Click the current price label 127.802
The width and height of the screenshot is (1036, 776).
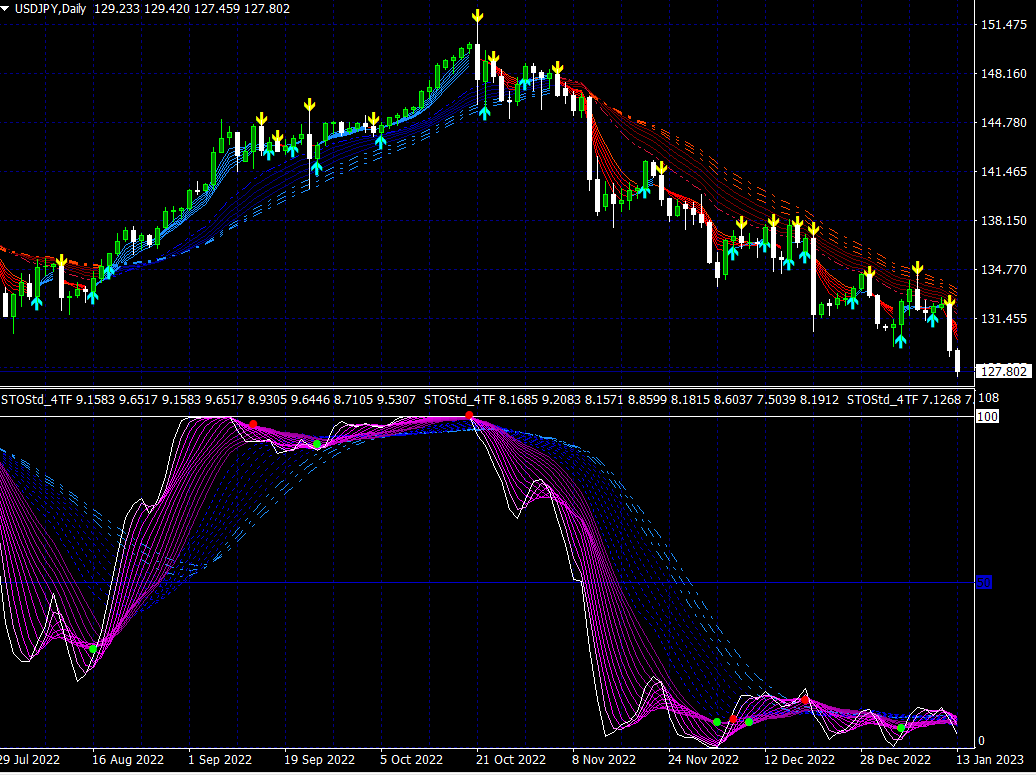coord(1003,371)
